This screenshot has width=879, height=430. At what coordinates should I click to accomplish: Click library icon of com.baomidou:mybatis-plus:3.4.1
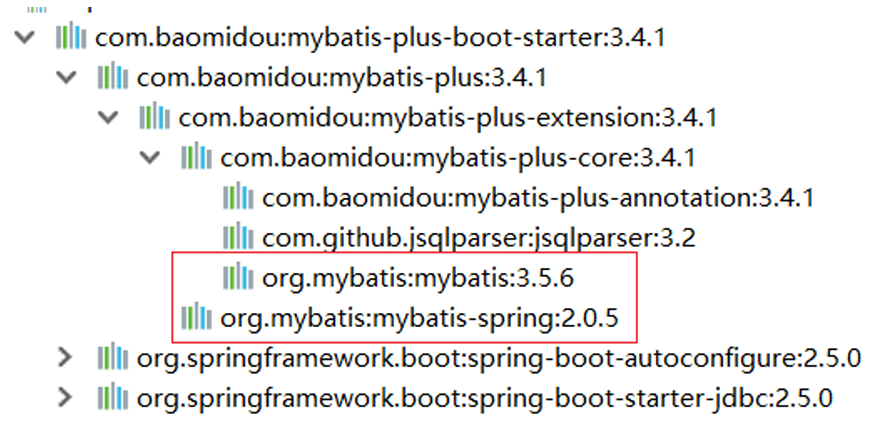[x=113, y=77]
